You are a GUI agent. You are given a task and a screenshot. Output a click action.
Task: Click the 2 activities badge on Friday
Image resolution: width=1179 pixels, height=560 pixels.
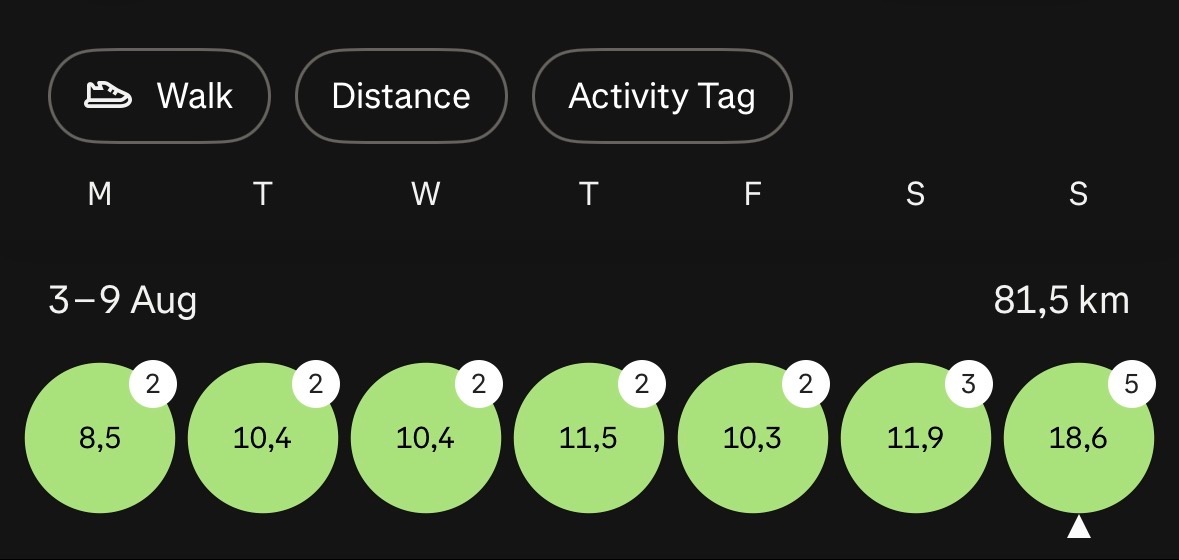(x=805, y=384)
